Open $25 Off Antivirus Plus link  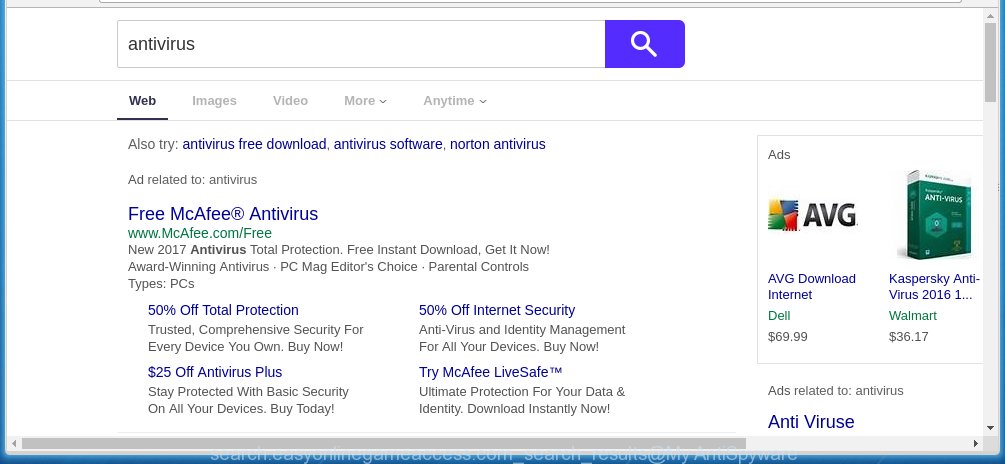tap(215, 372)
